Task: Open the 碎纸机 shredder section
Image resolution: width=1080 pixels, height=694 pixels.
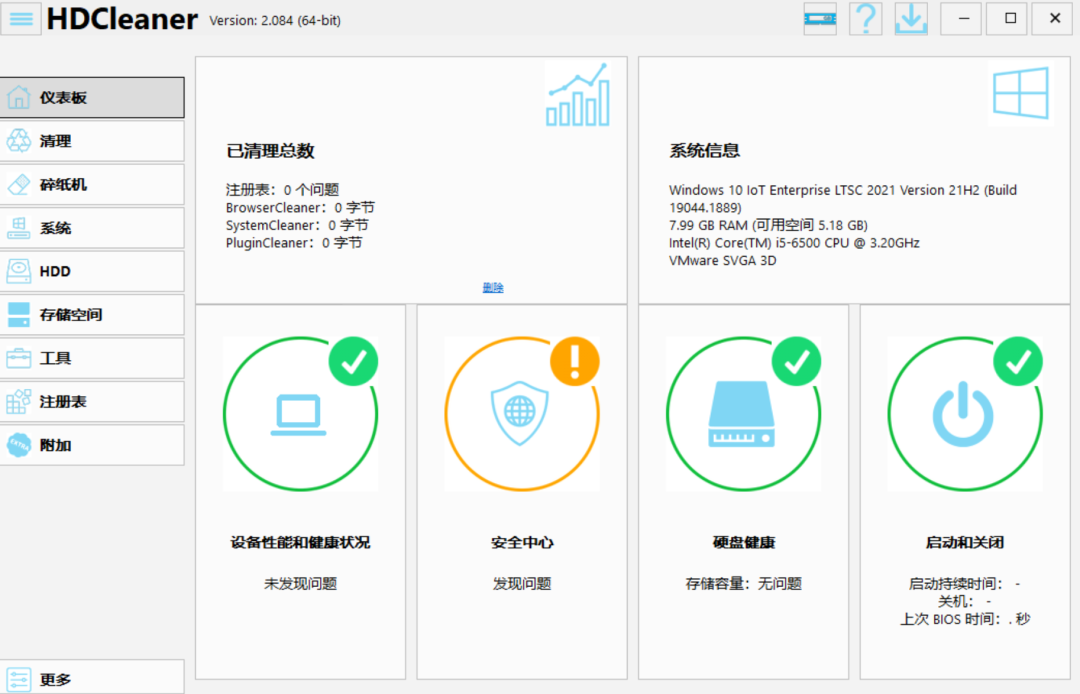Action: coord(92,185)
